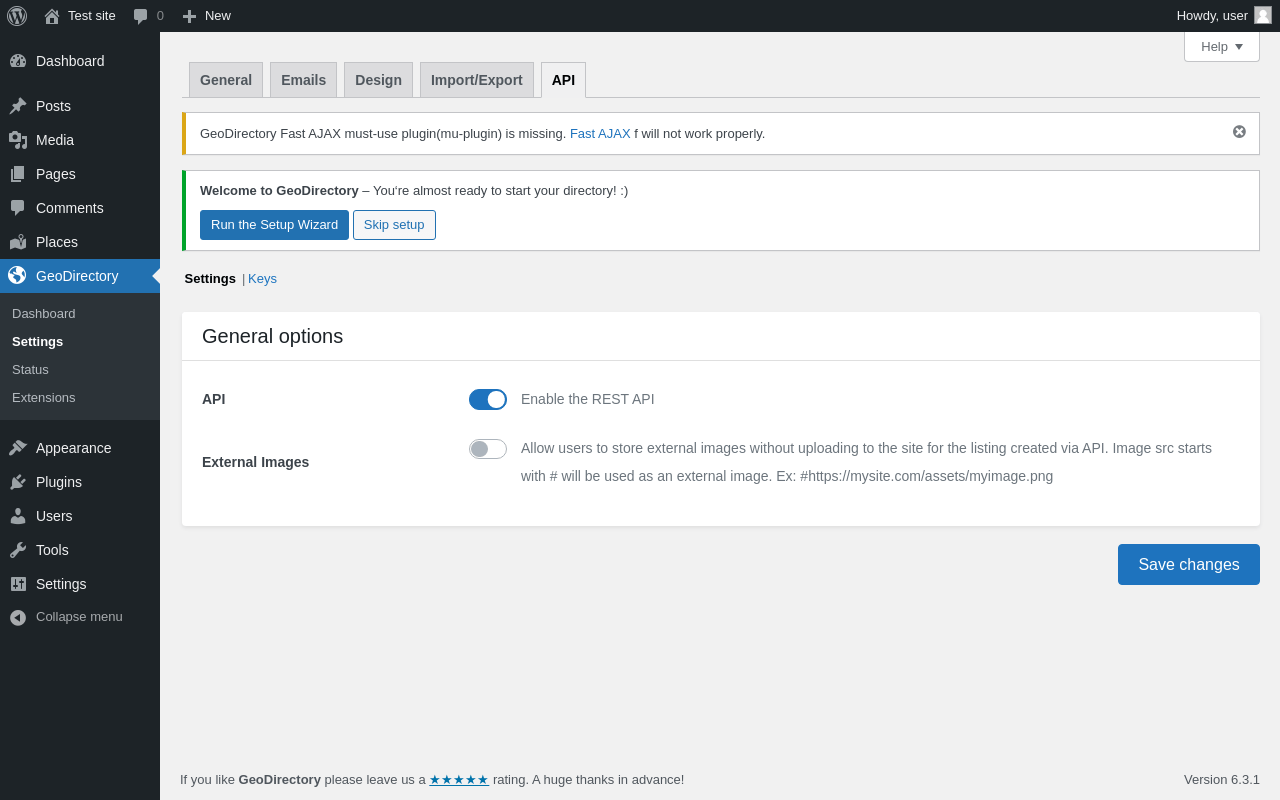Open Test site in admin bar
This screenshot has height=800, width=1280.
[x=80, y=16]
